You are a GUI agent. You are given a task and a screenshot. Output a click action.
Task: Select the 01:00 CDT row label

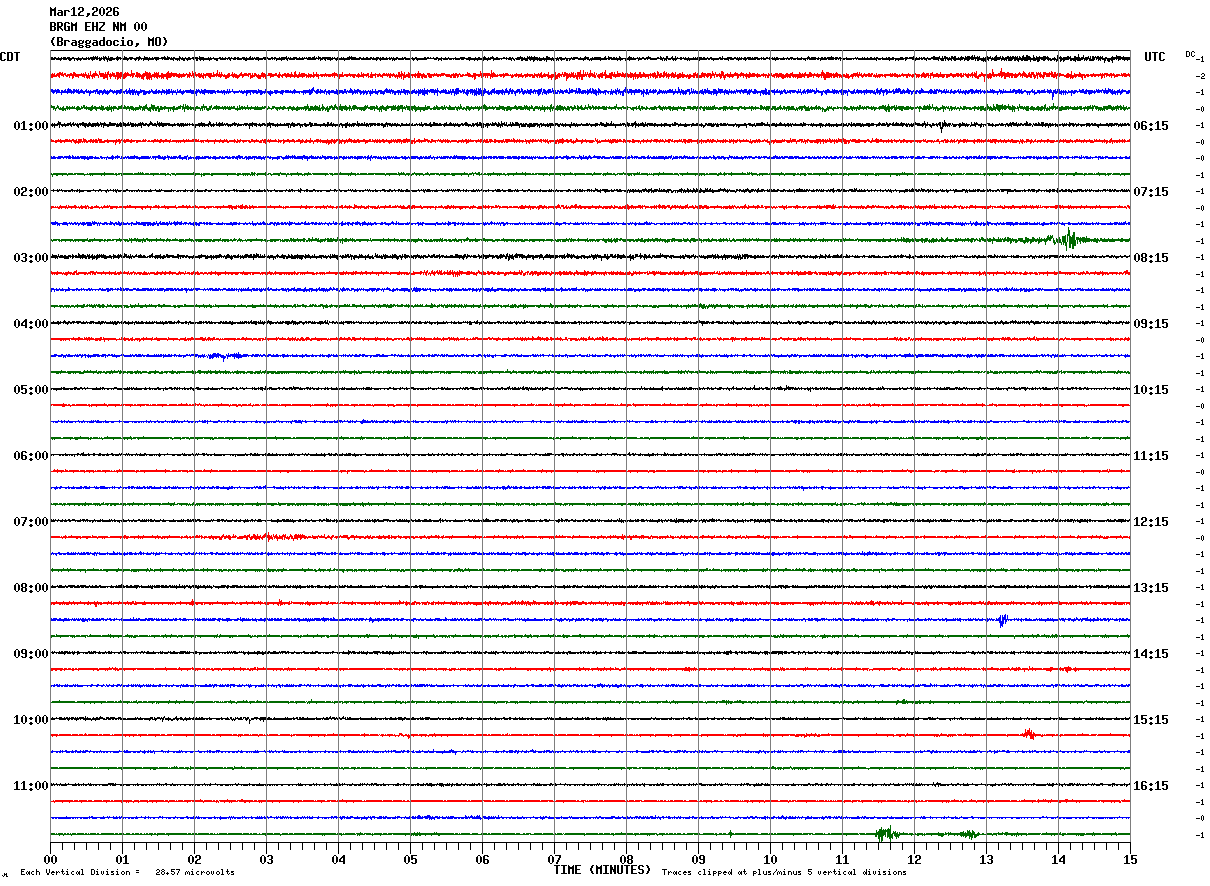coord(30,126)
